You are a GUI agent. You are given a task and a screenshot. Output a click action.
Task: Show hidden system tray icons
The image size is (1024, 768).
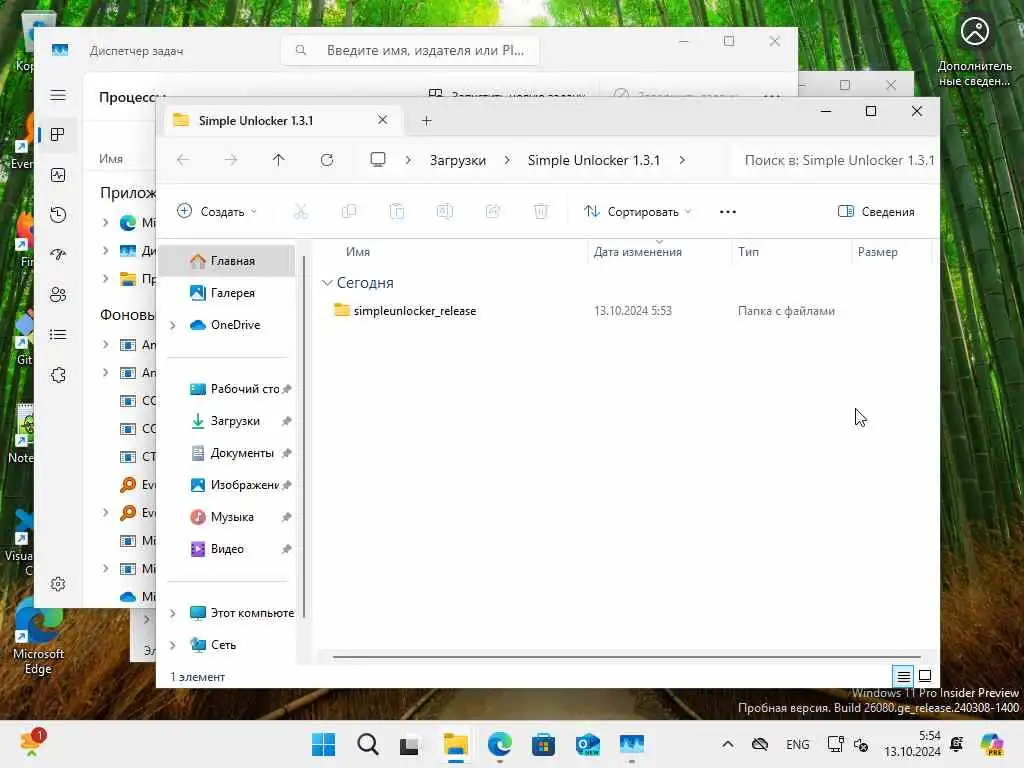[728, 744]
